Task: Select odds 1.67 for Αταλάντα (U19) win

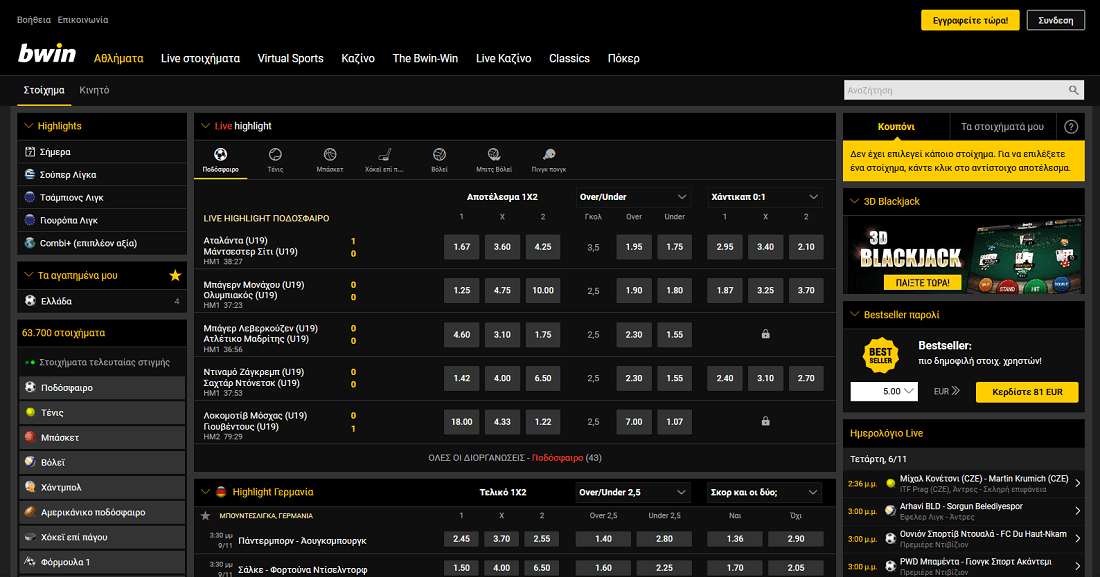Action: [462, 247]
